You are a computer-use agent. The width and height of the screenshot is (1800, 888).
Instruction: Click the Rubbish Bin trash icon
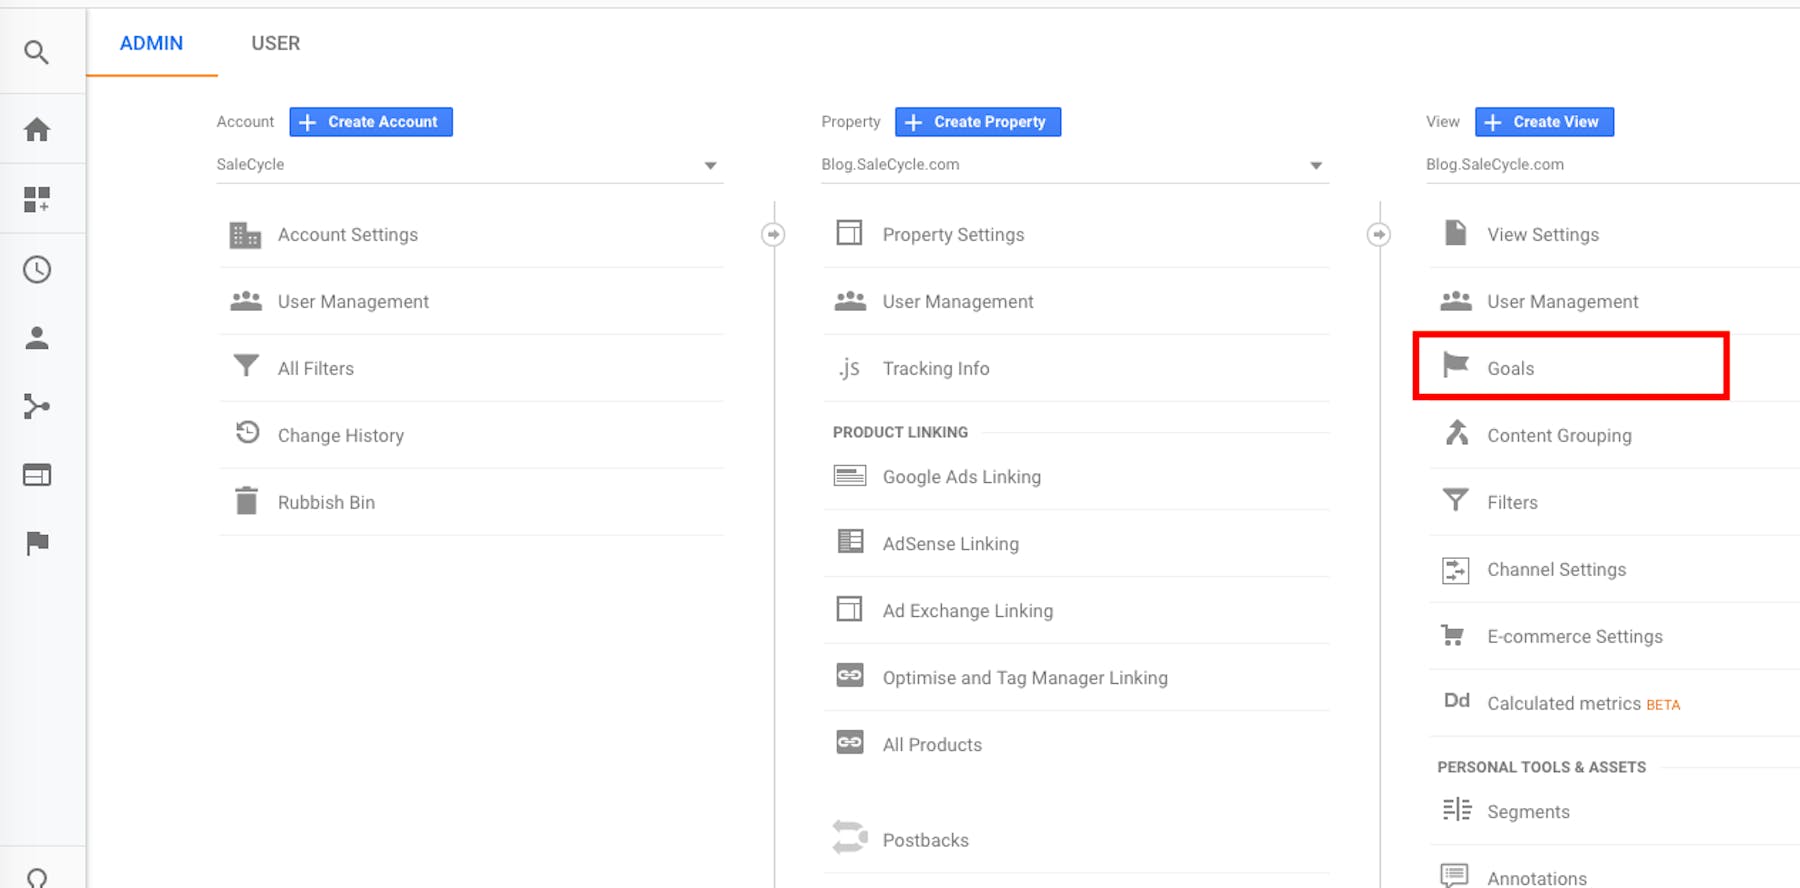[x=246, y=500]
